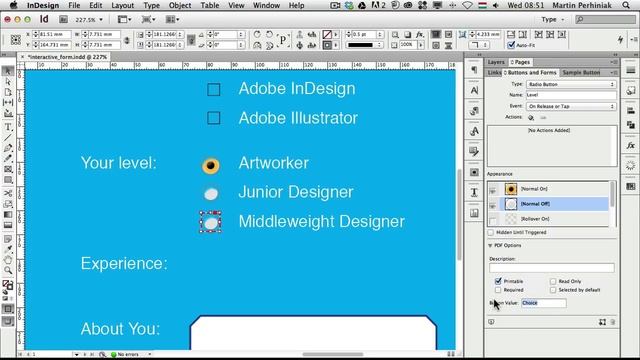Image resolution: width=640 pixels, height=360 pixels.
Task: Click the fill and stroke swatch in toolbox
Action: pos(8,284)
